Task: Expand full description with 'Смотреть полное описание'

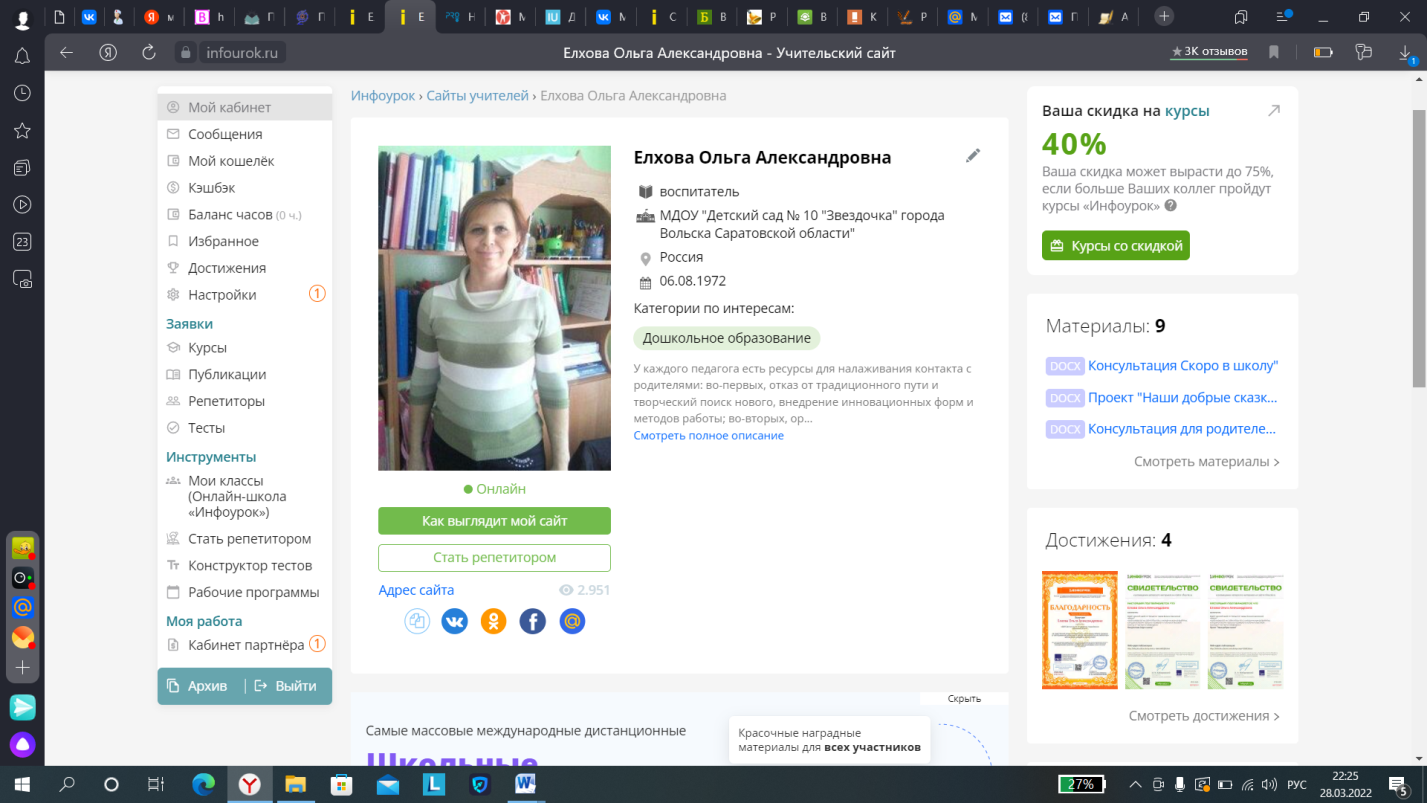Action: coord(708,436)
